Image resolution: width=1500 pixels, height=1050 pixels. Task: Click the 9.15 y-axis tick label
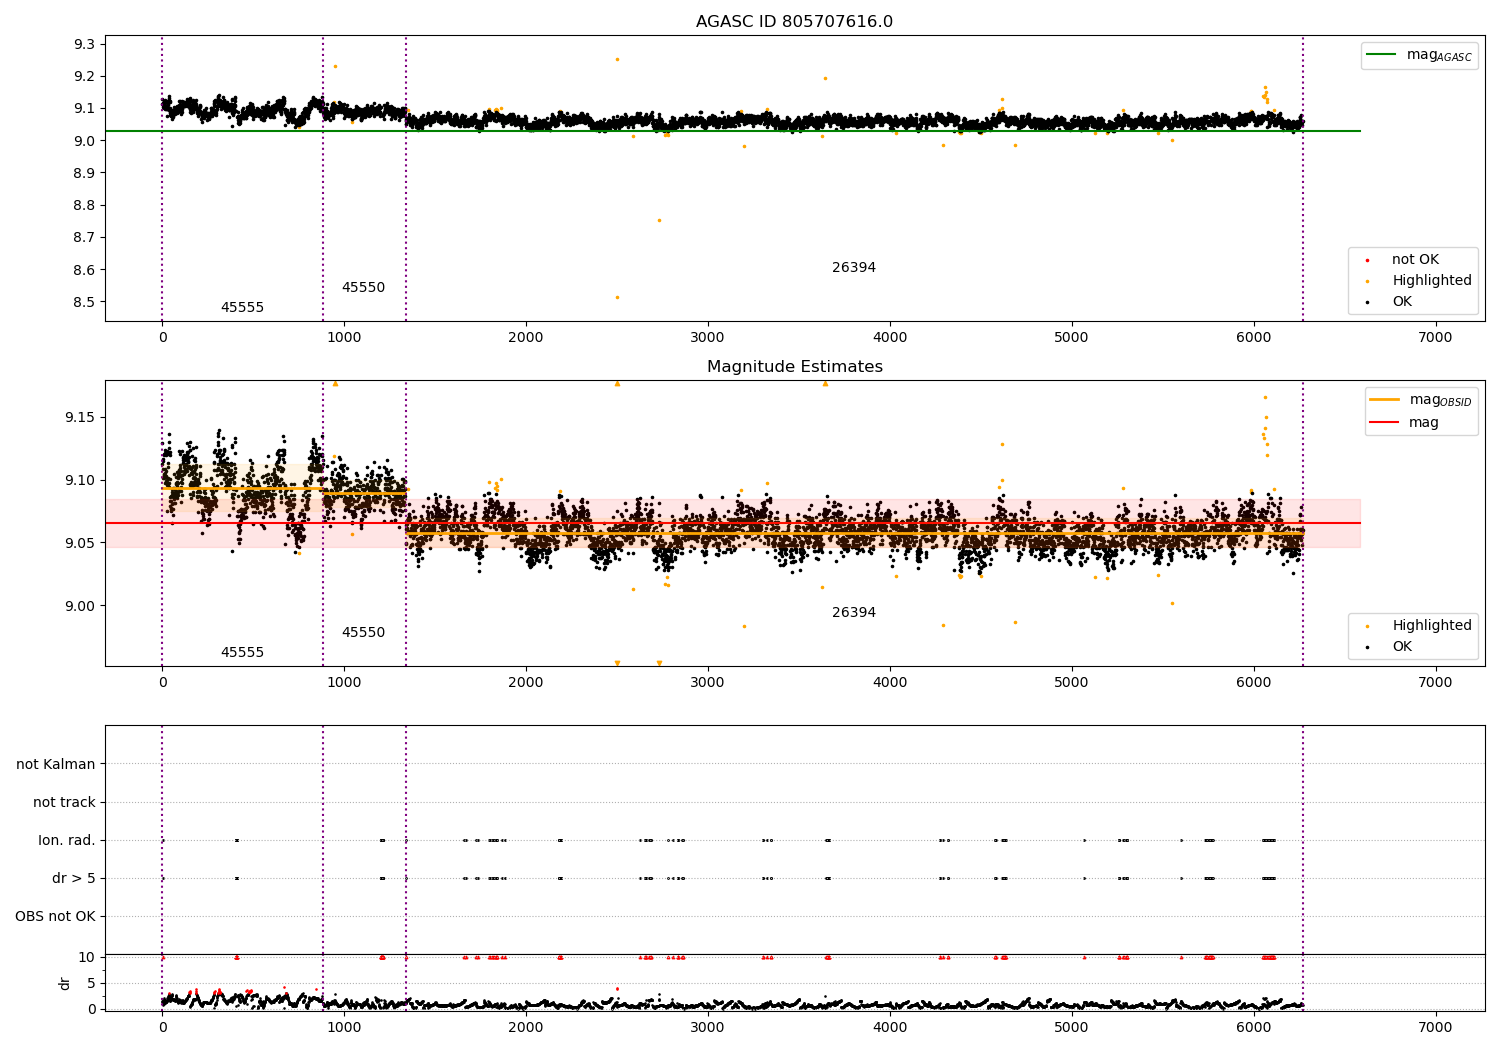(x=80, y=417)
